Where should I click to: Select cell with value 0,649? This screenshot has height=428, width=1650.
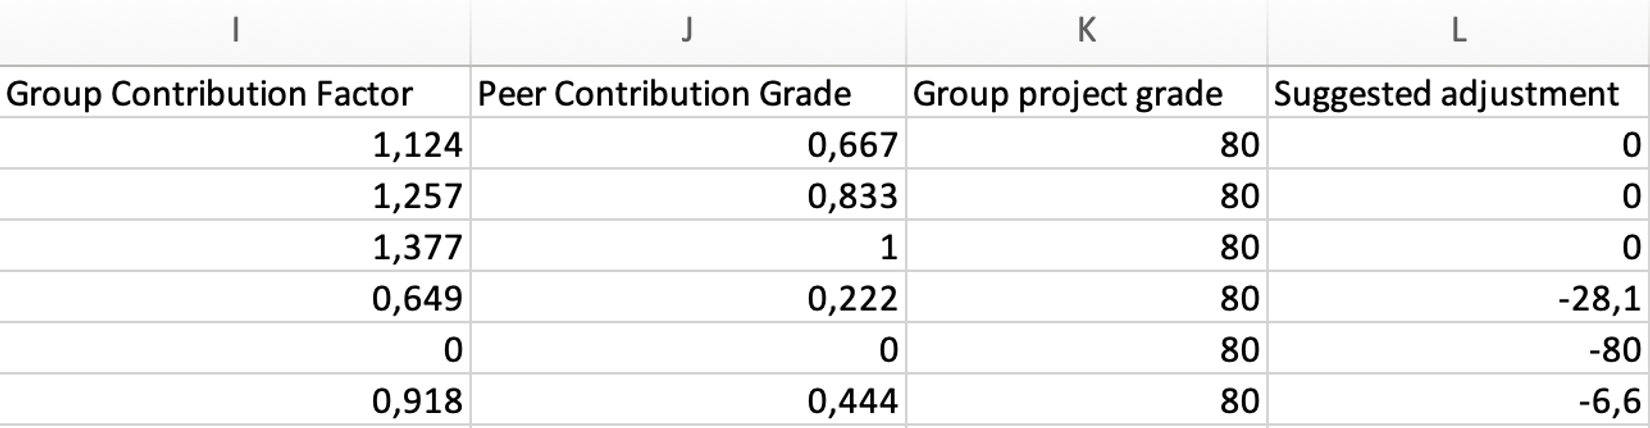coord(235,297)
